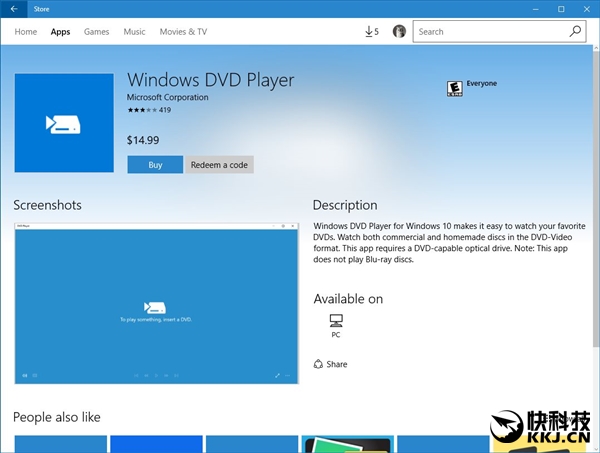This screenshot has width=600, height=453.
Task: Open the Movies & TV tab
Action: (183, 32)
